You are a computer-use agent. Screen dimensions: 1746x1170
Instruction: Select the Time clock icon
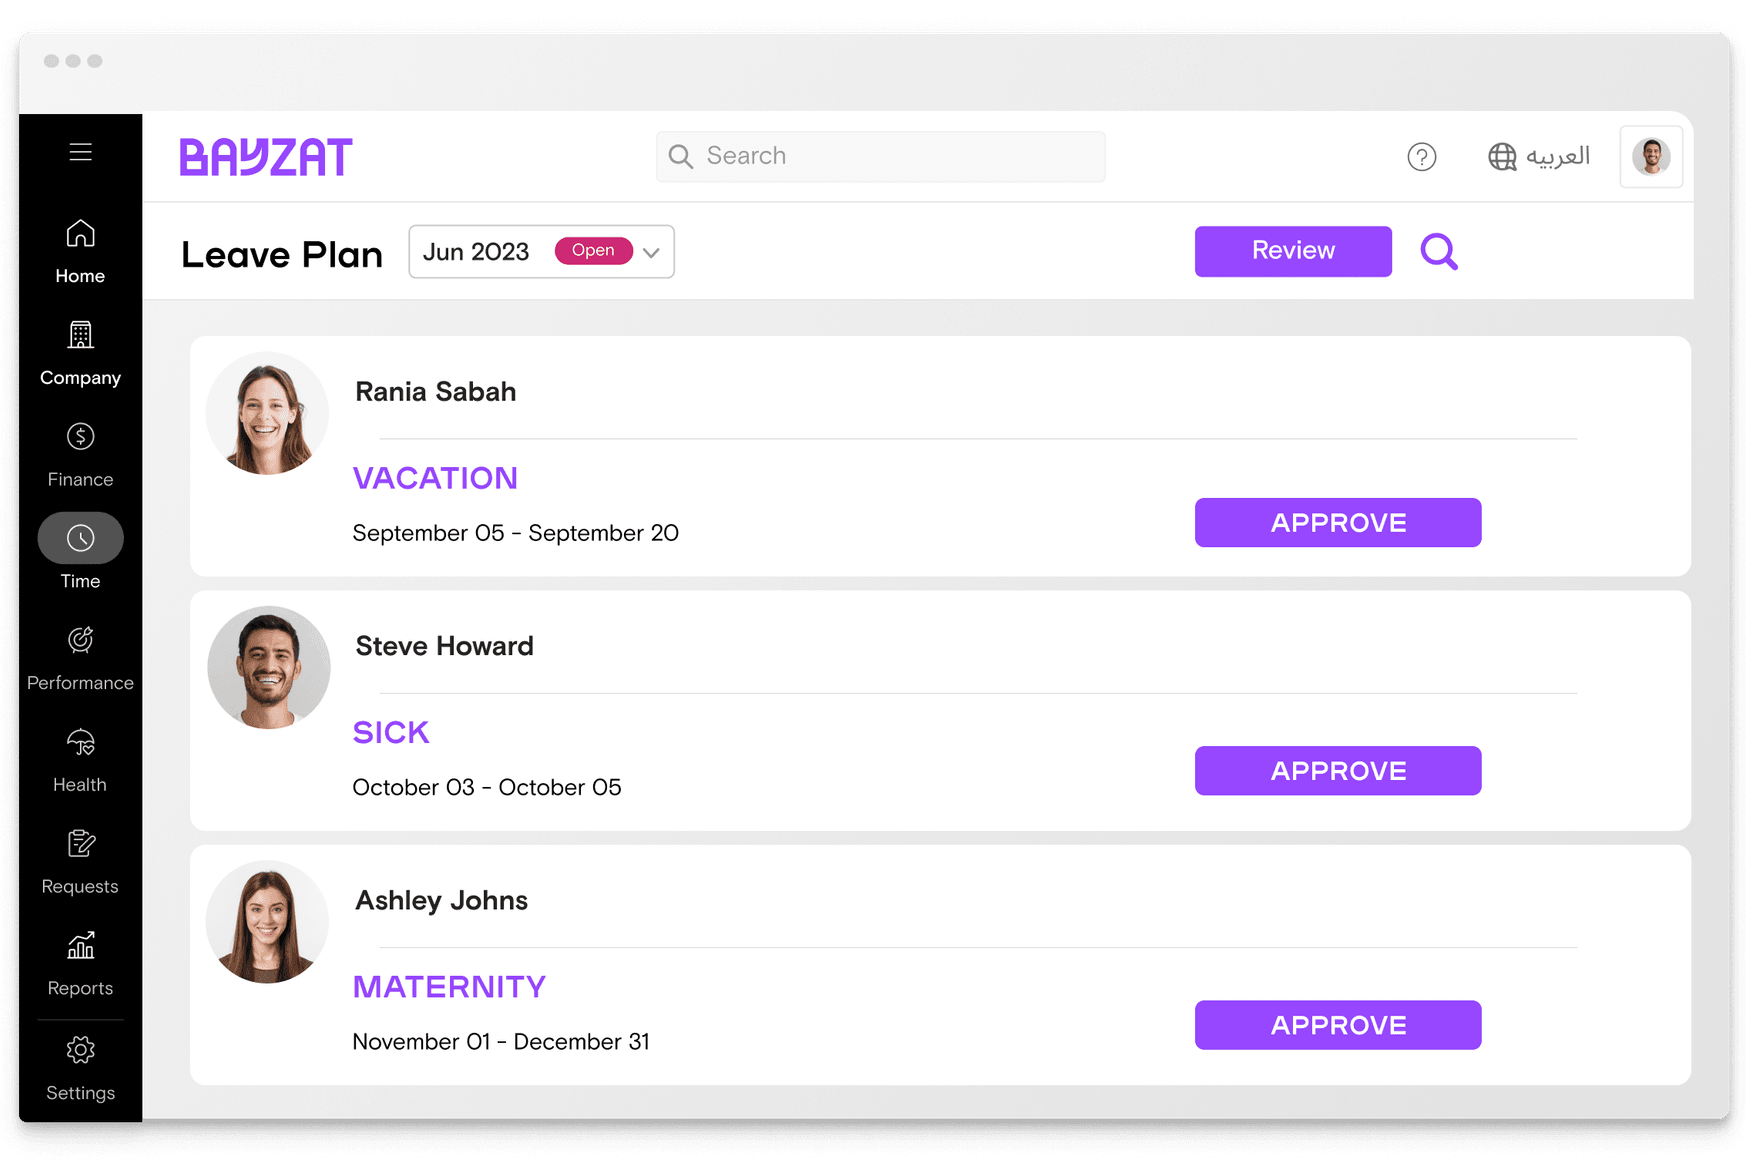79,537
